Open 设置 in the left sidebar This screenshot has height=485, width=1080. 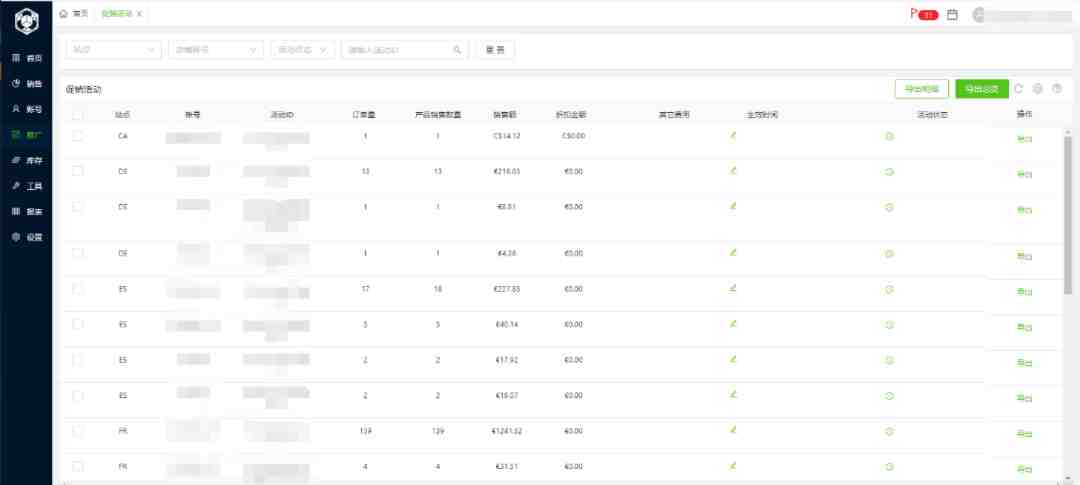[28, 237]
